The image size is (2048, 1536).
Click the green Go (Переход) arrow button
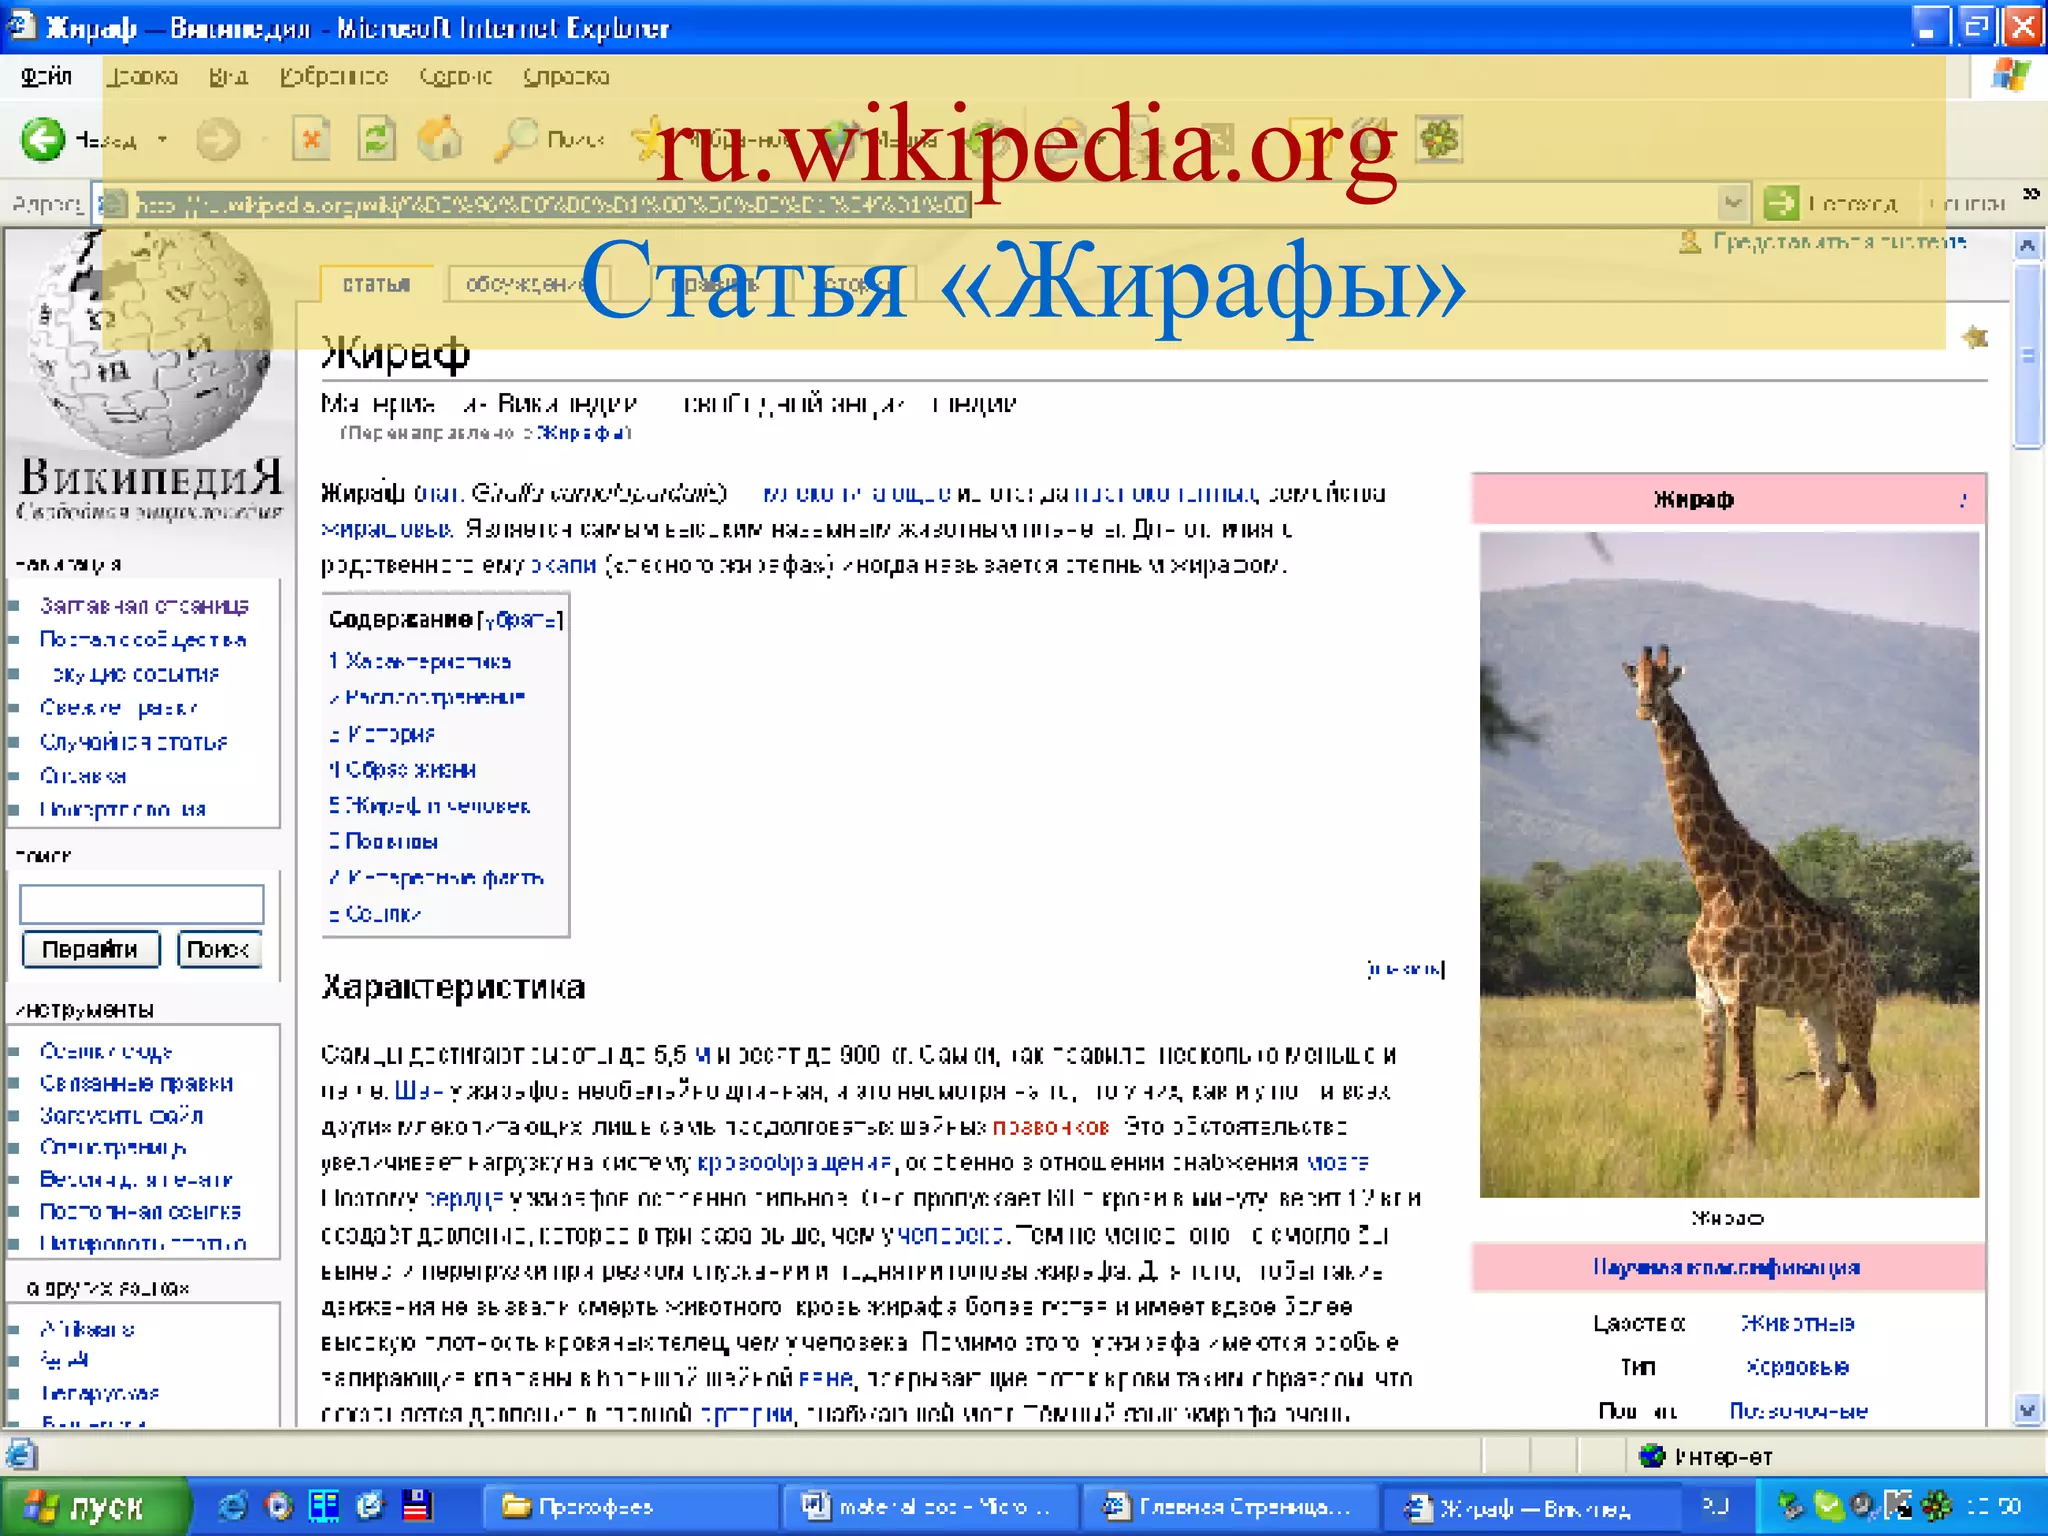[x=1780, y=203]
